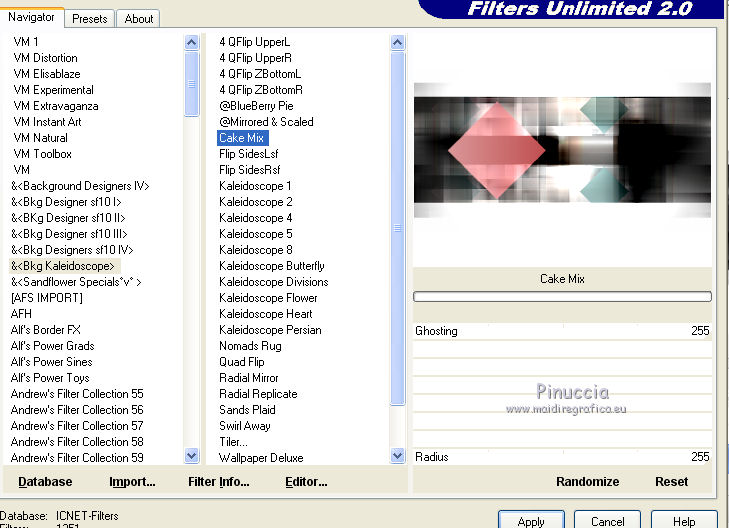Open Filter Info...
Image resolution: width=729 pixels, height=528 pixels.
pos(219,482)
